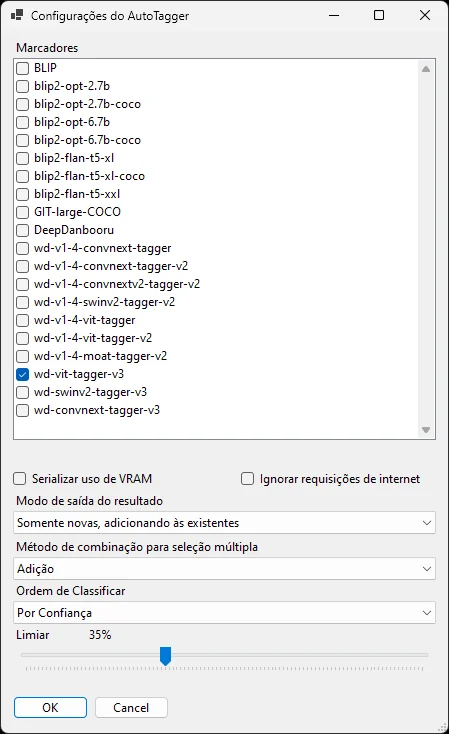Screen dimensions: 449x734
Task: Confirm settings with the OK button
Action: [x=51, y=707]
